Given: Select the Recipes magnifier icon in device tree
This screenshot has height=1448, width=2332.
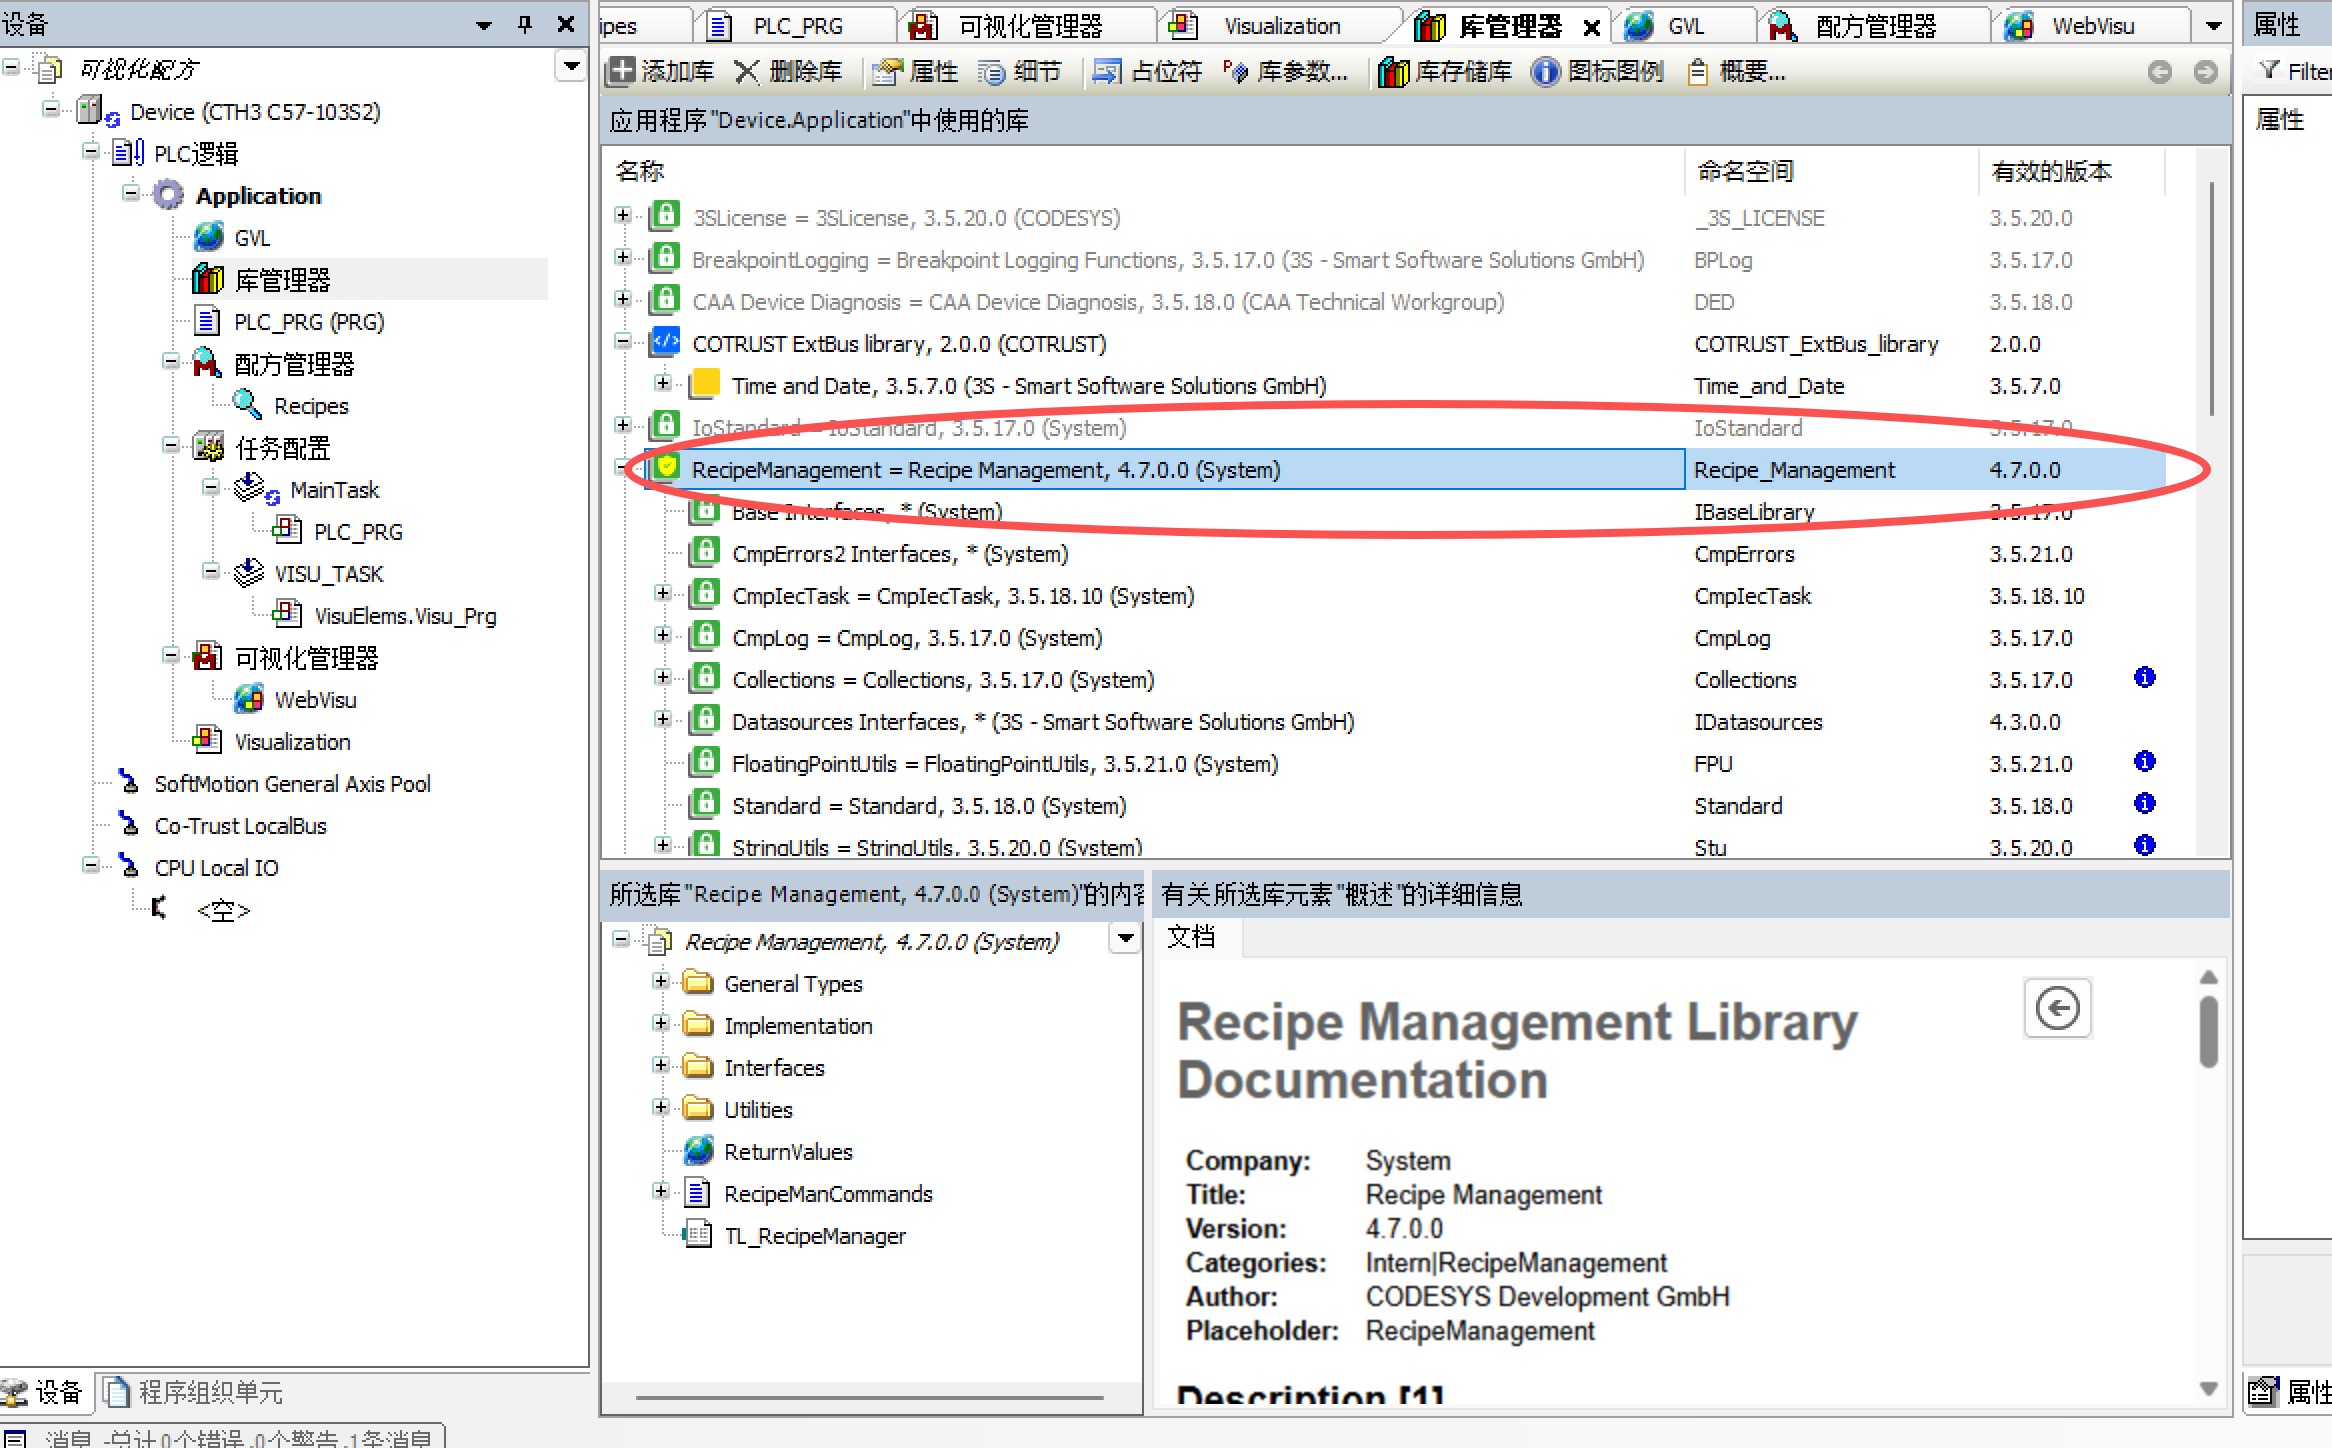Looking at the screenshot, I should point(247,405).
